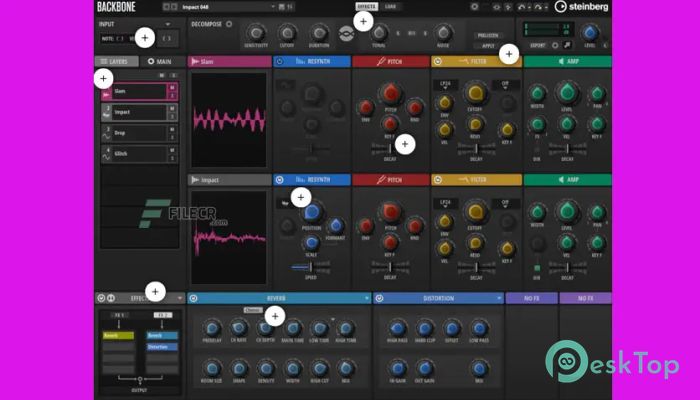Select the Drop layer row
This screenshot has width=700, height=400.
140,133
